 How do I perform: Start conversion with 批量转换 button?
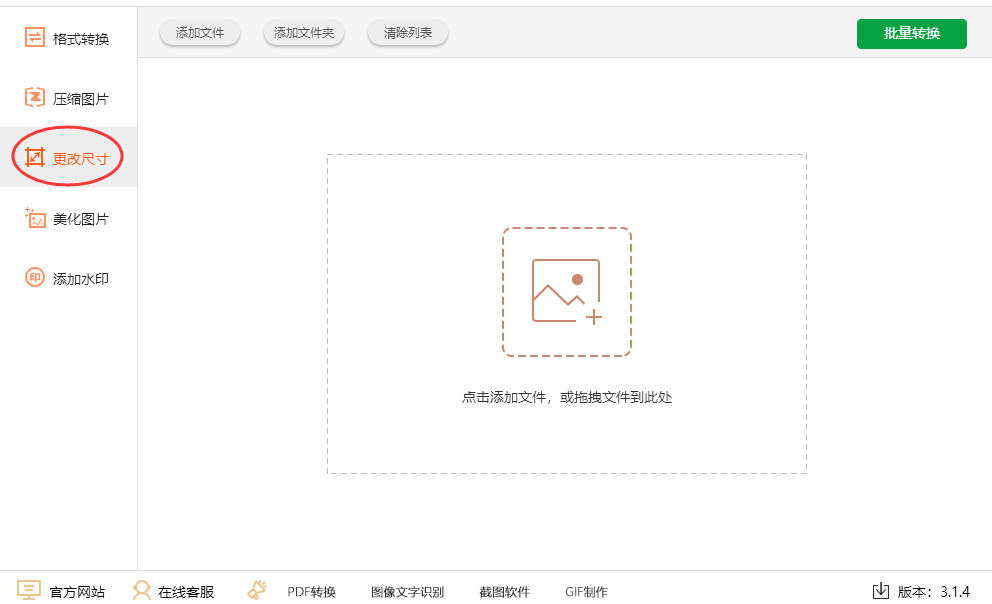[x=912, y=34]
